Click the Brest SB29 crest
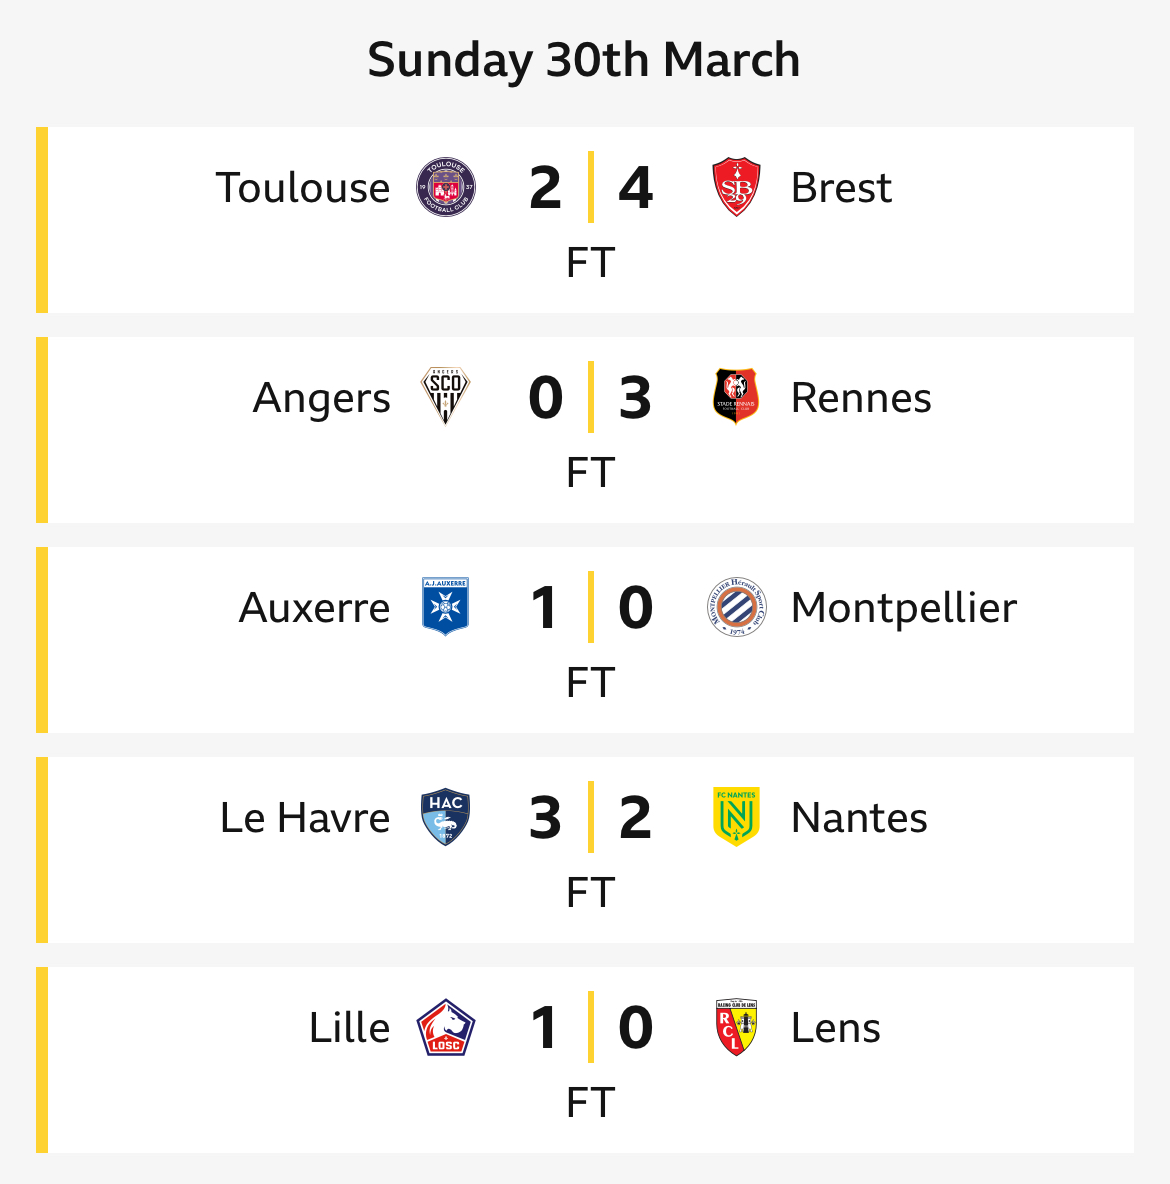Image resolution: width=1170 pixels, height=1184 pixels. [x=736, y=187]
